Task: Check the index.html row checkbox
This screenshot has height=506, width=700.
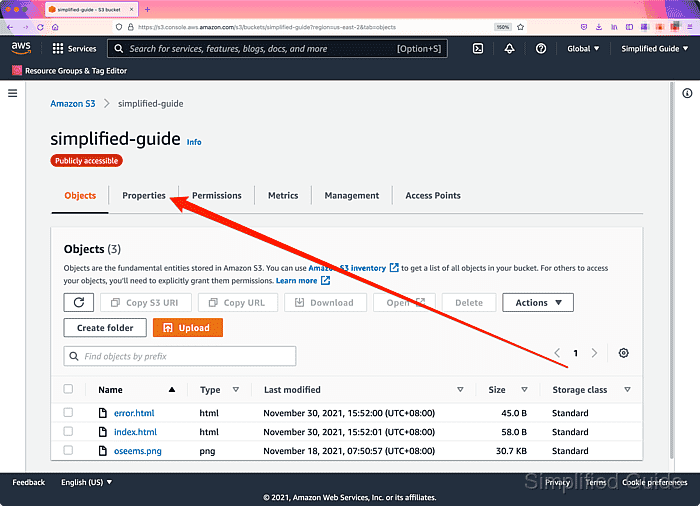Action: tap(68, 431)
